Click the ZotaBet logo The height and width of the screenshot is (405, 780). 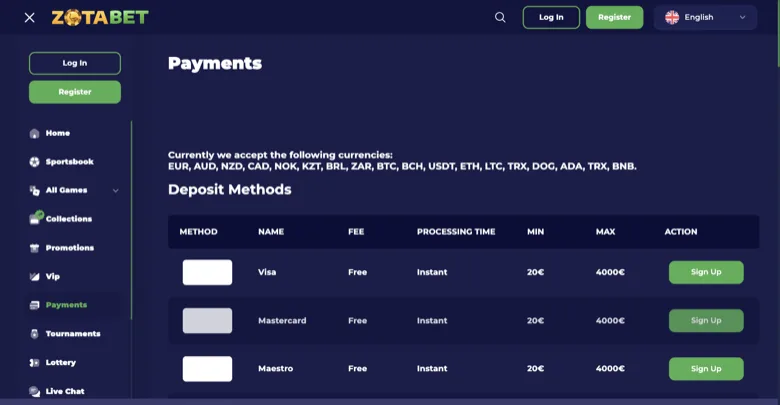pyautogui.click(x=100, y=17)
